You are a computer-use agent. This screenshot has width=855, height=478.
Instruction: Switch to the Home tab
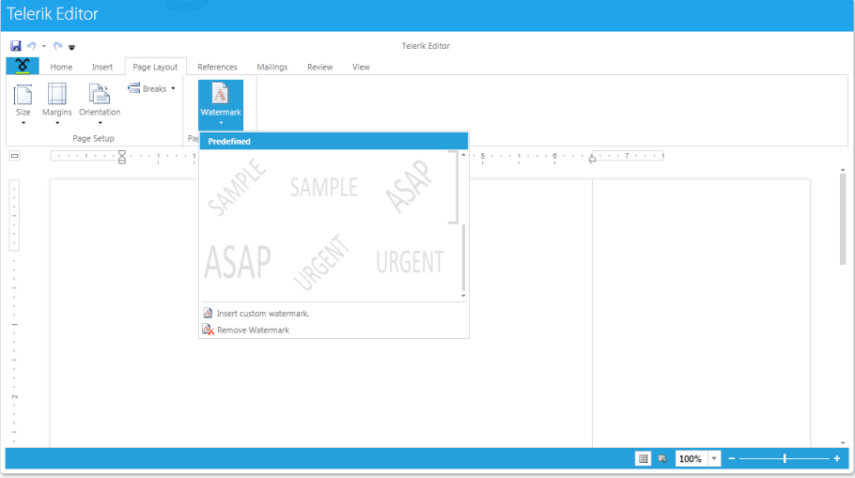61,67
